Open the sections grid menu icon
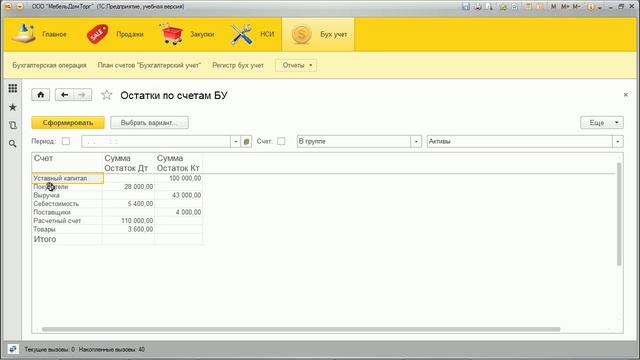Screen dimensions: 640x360 (x=13, y=88)
